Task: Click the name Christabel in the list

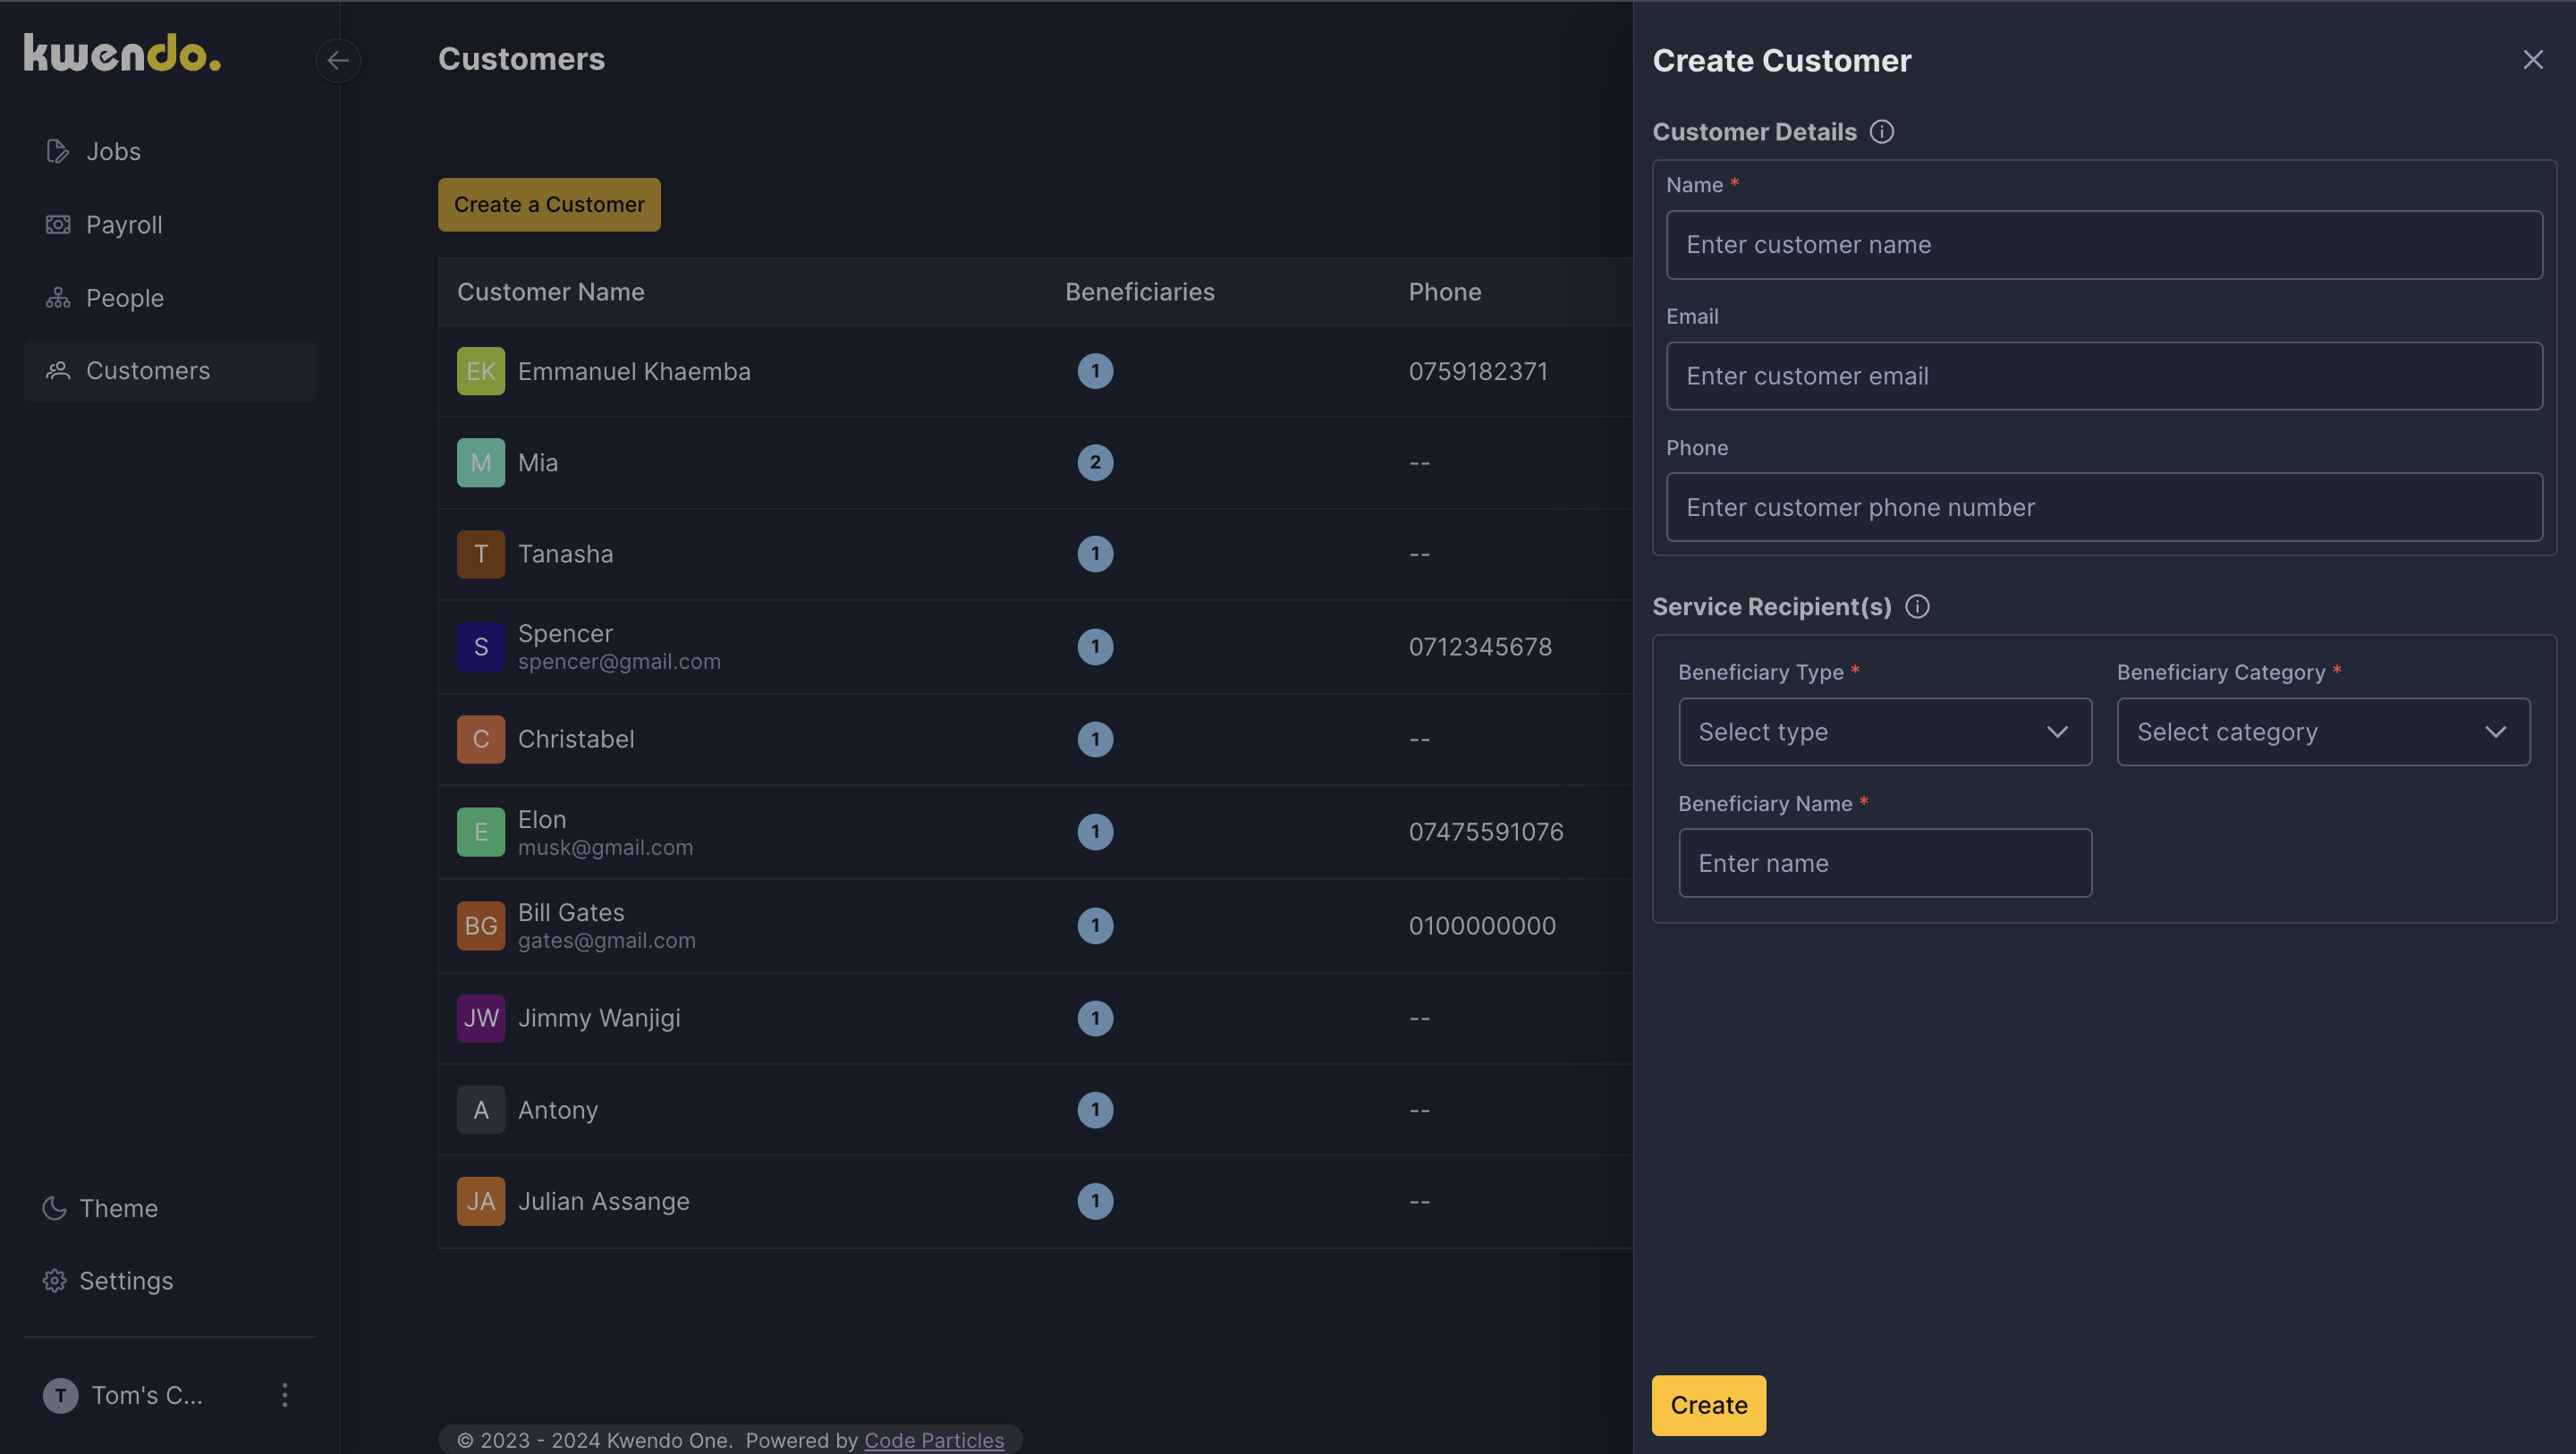Action: coord(576,739)
